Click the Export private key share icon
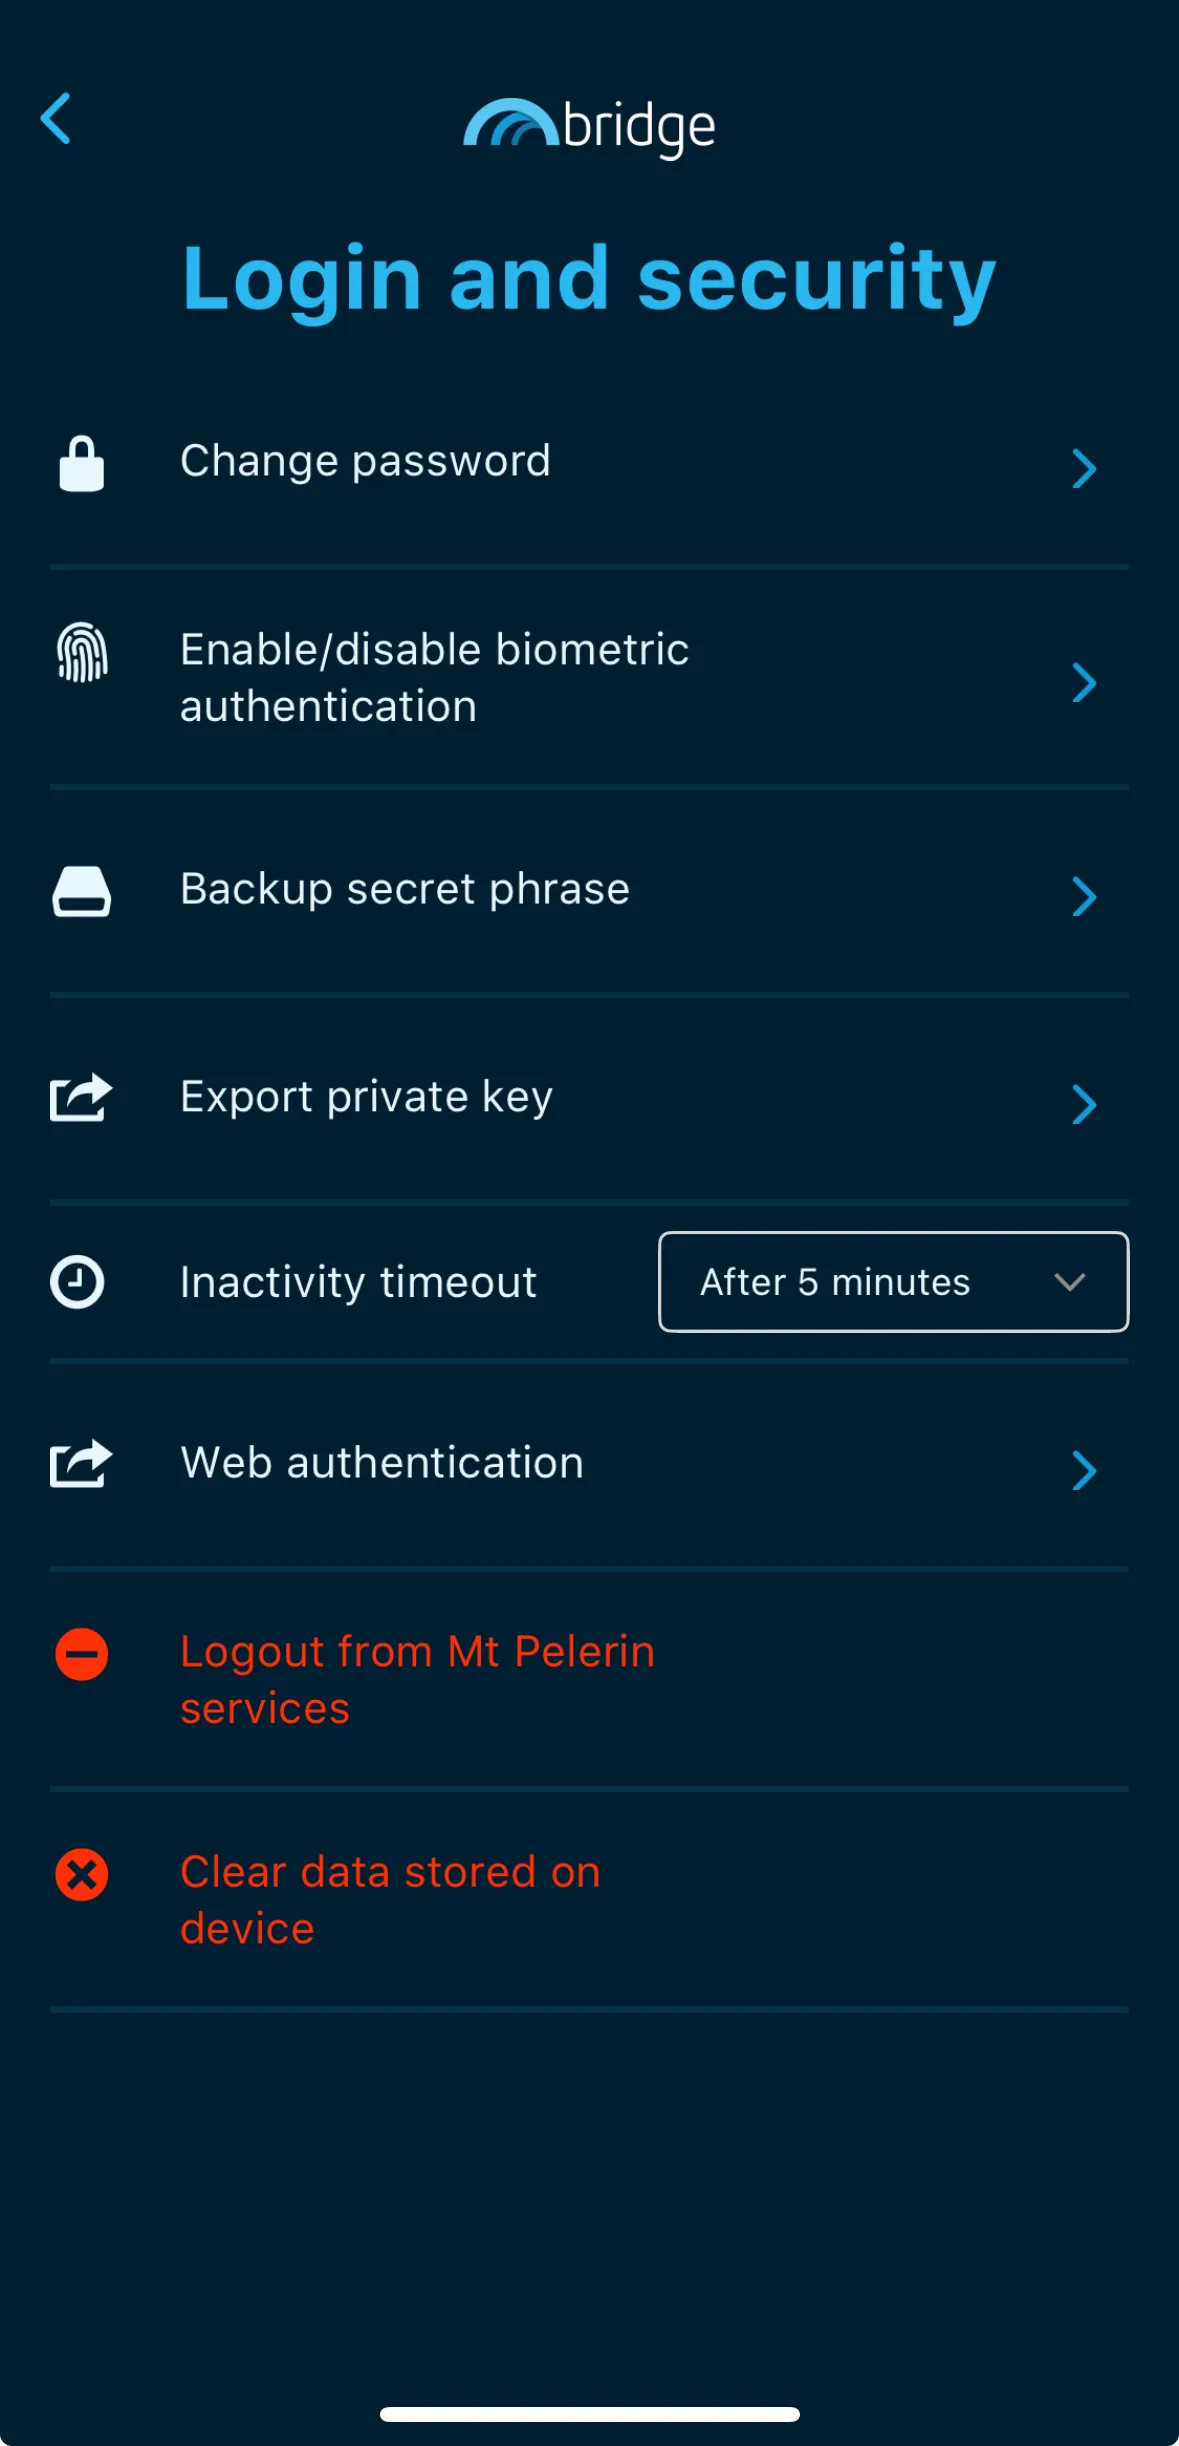The image size is (1179, 2446). [x=80, y=1098]
